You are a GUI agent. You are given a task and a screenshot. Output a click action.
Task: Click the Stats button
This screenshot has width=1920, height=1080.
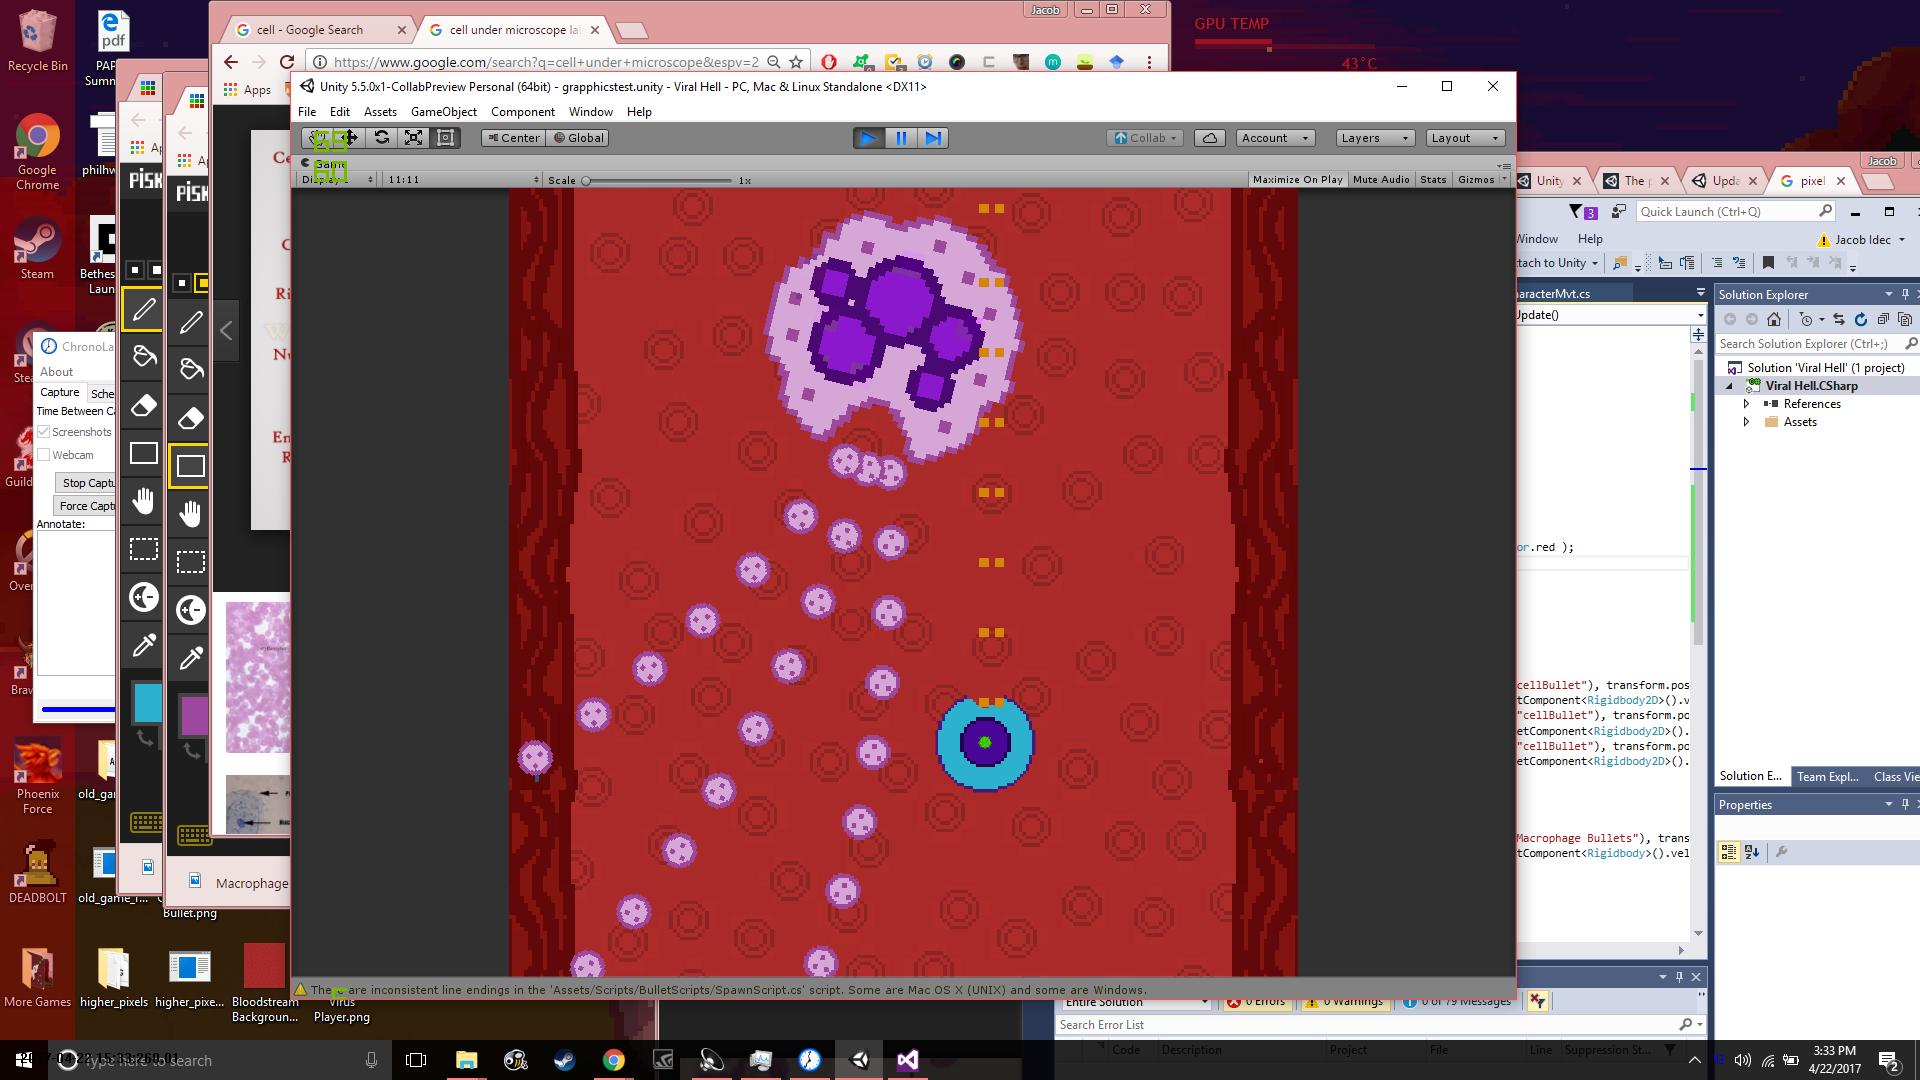pyautogui.click(x=1433, y=180)
